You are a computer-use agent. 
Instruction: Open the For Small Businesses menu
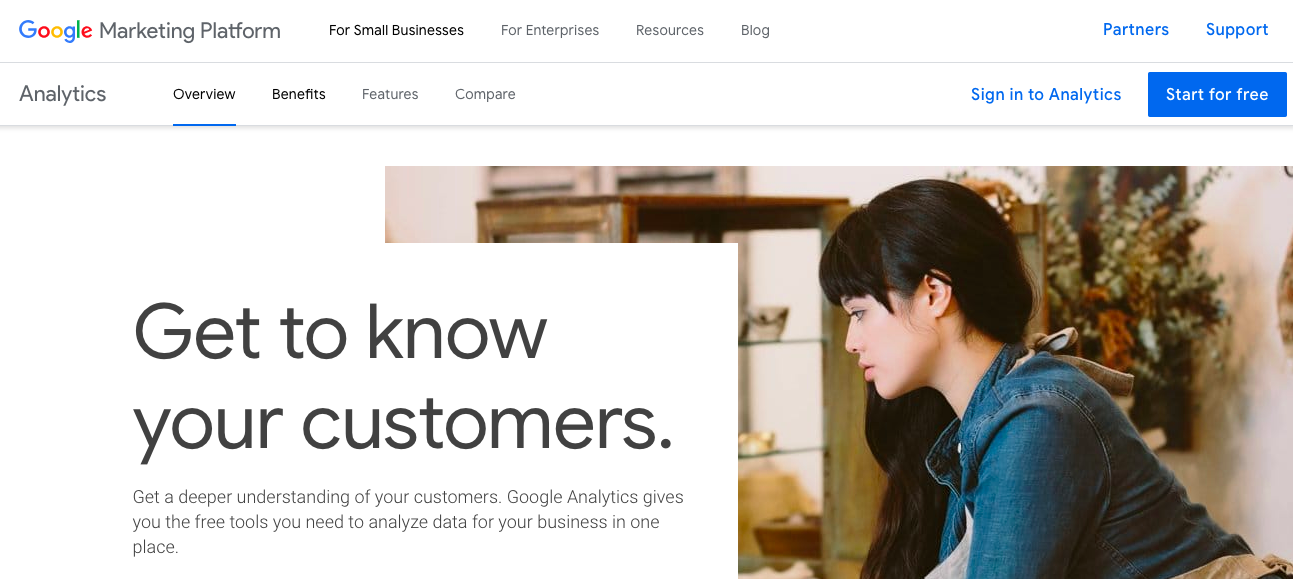pyautogui.click(x=396, y=30)
